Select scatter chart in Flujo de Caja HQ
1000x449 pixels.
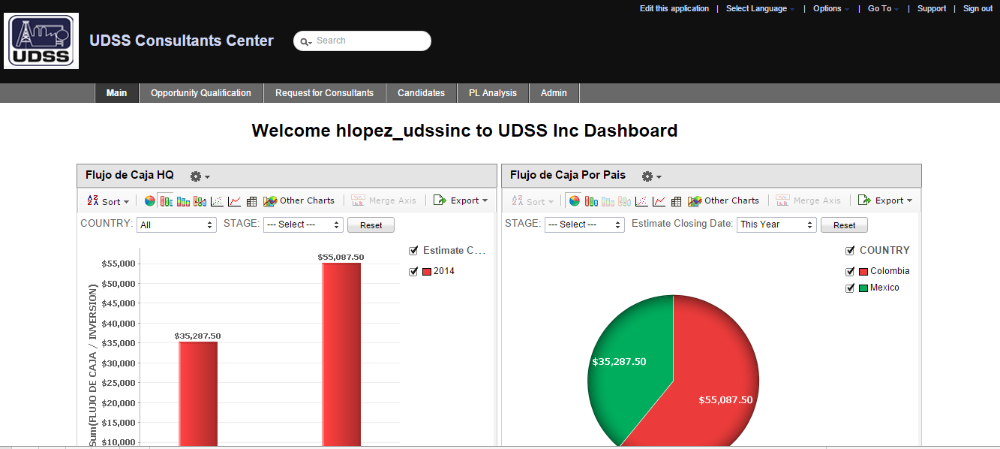tap(217, 201)
